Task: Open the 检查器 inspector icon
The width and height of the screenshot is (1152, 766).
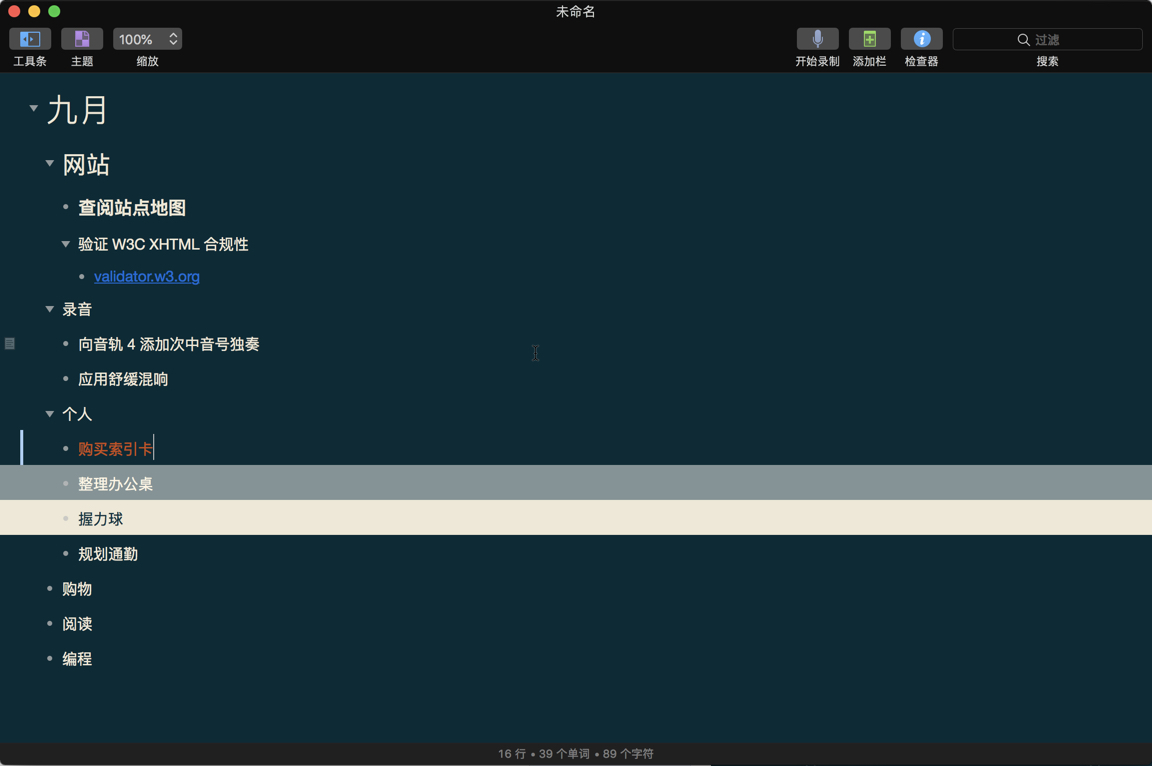Action: (921, 39)
